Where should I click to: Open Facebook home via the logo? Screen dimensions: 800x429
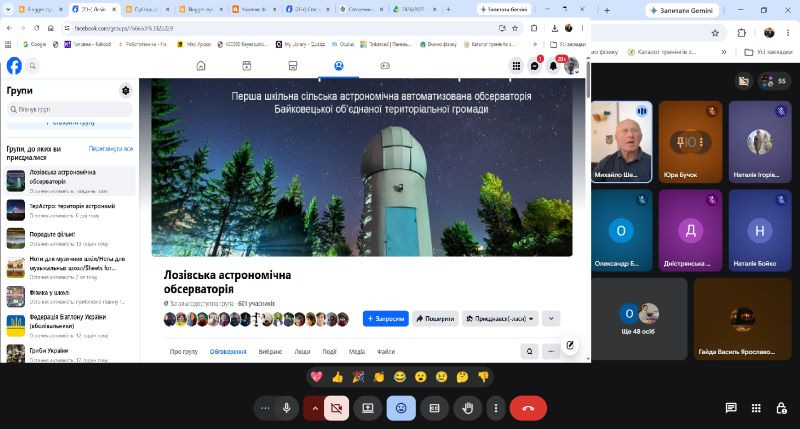pyautogui.click(x=14, y=66)
